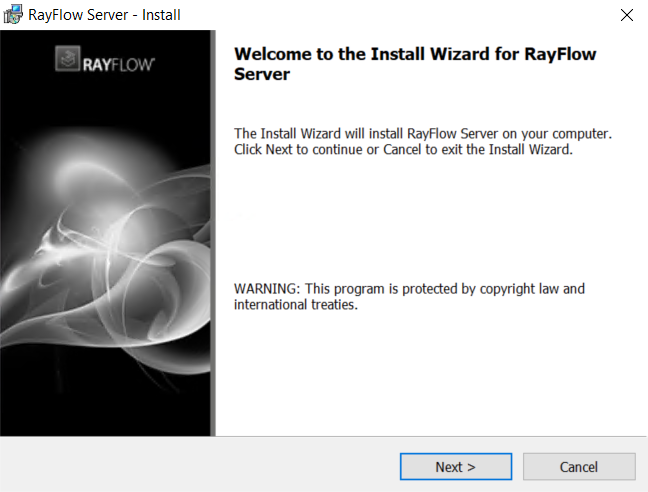Click the Next > button

(x=456, y=467)
